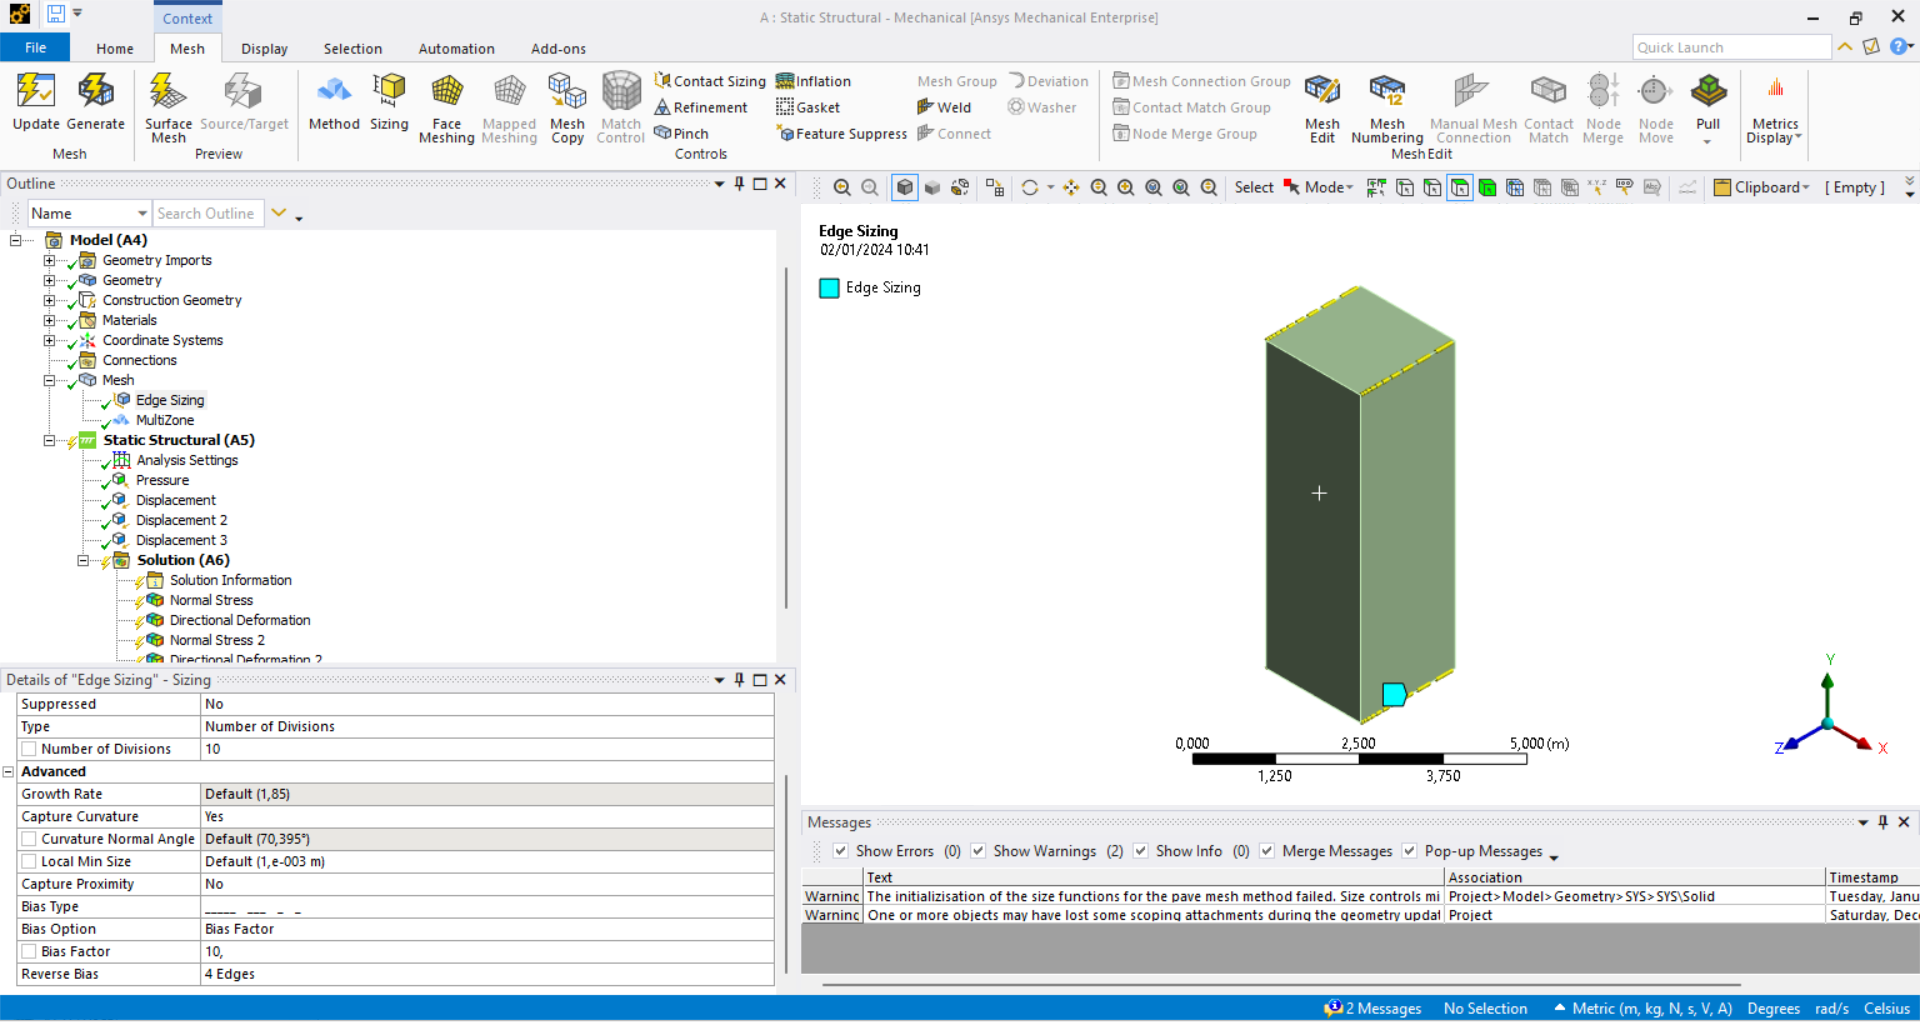
Task: Expand the Materials tree node
Action: (x=49, y=320)
